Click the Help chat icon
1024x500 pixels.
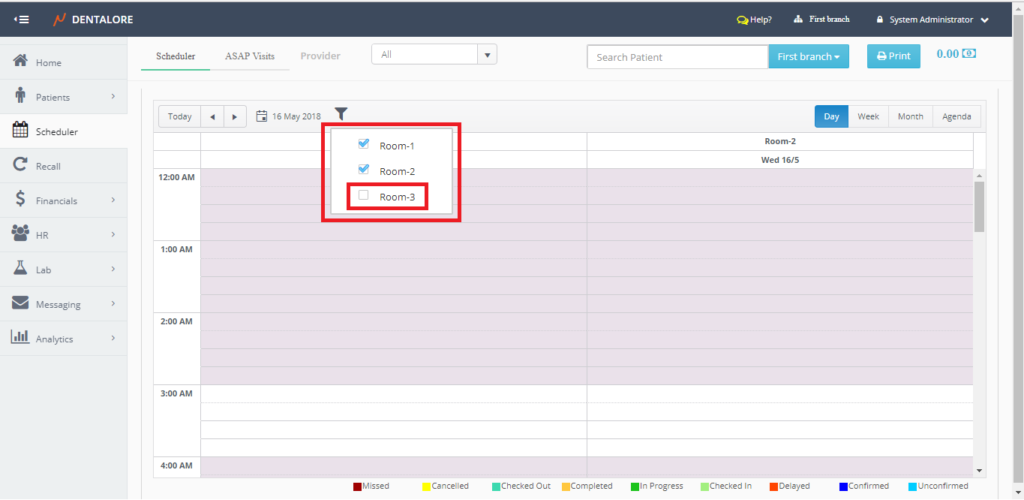[x=741, y=19]
